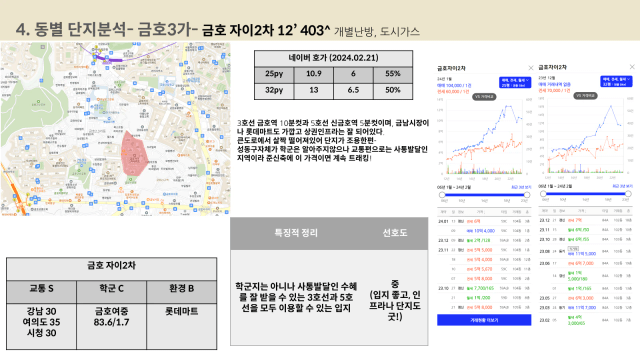
Task: Click left handle of left chart's date slider
Action: point(442,195)
